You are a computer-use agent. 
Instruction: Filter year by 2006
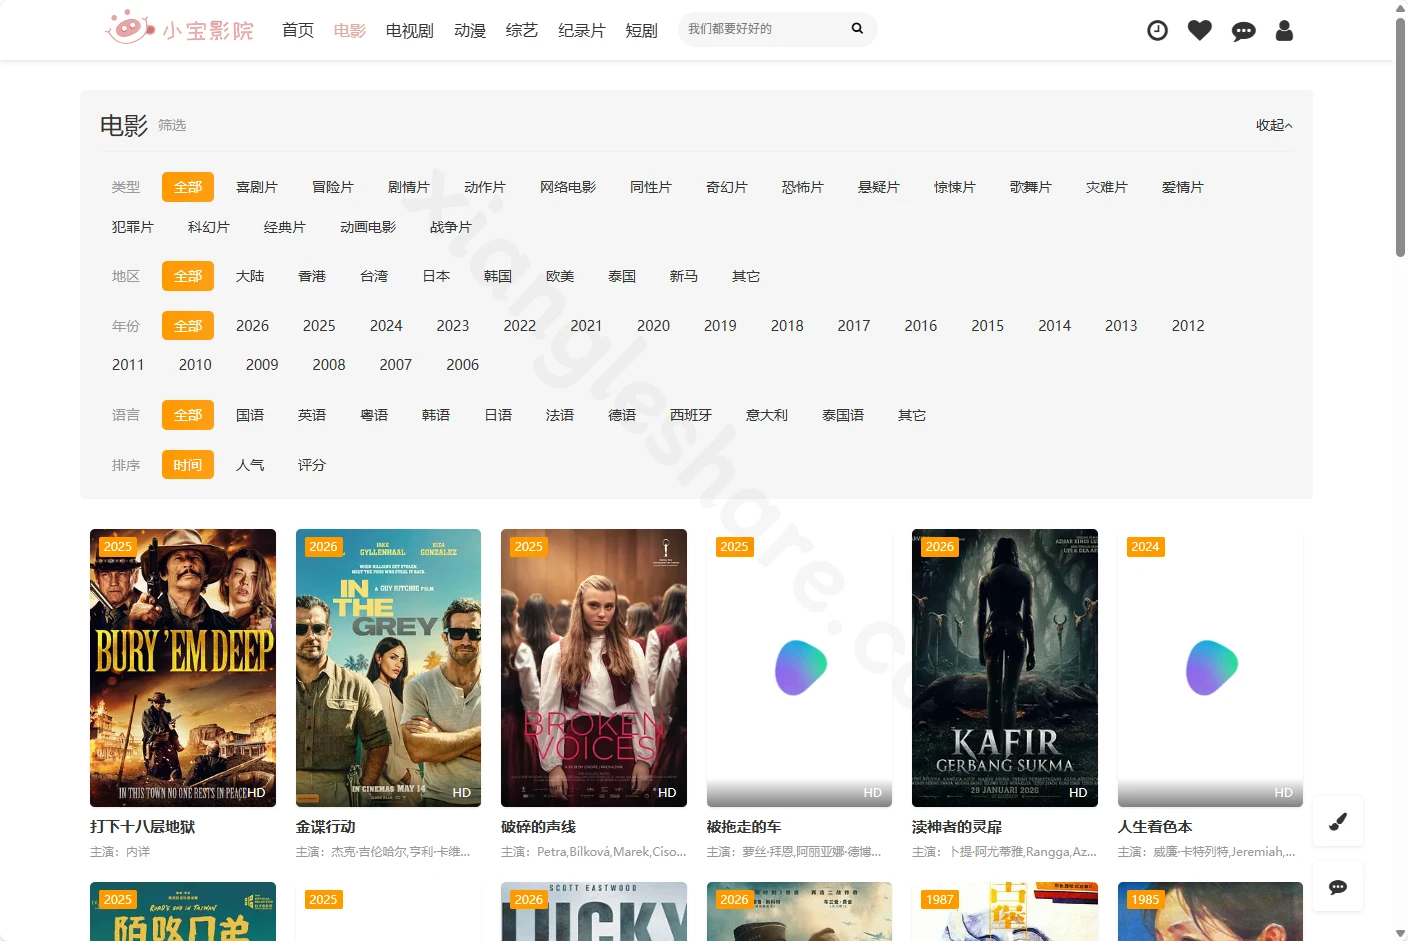pos(462,365)
